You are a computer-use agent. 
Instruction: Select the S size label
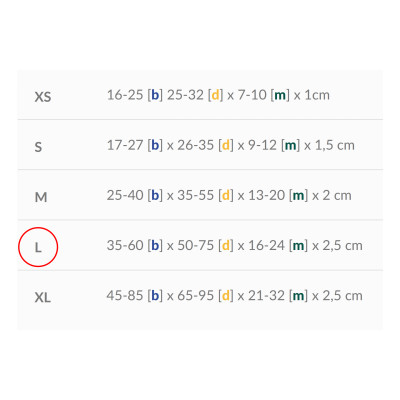(38, 147)
